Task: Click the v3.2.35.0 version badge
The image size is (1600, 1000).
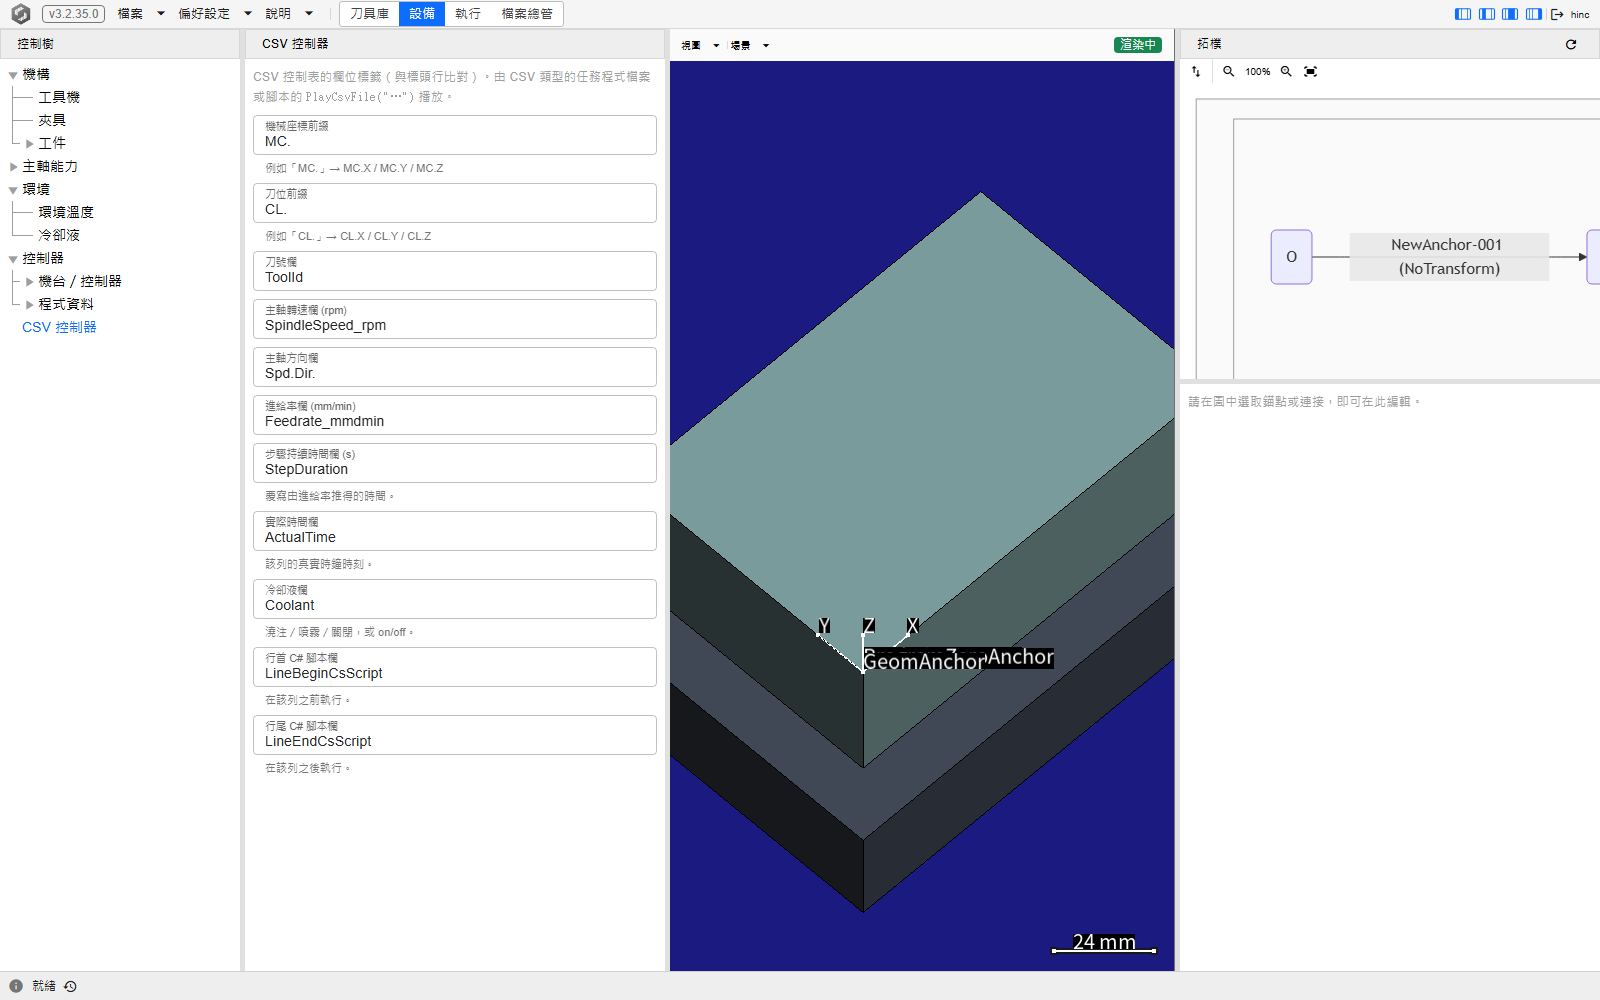Action: click(73, 14)
